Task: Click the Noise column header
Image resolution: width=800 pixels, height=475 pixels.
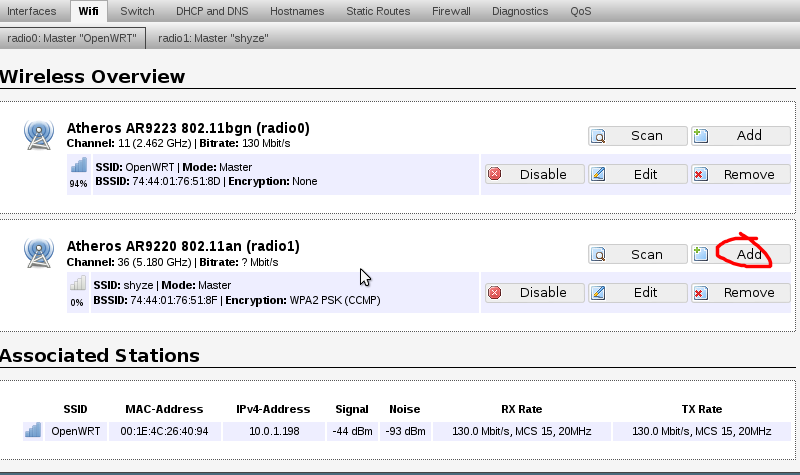Action: (x=405, y=409)
